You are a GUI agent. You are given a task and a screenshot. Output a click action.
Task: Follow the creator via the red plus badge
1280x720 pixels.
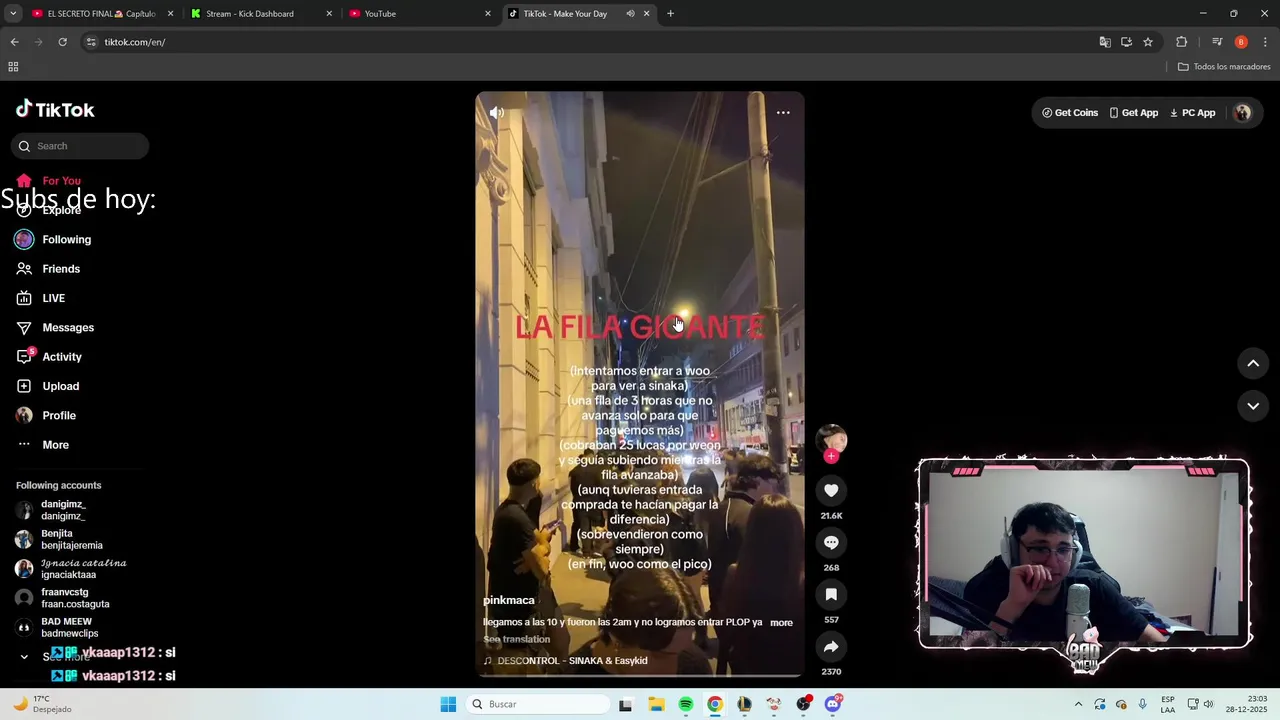831,456
